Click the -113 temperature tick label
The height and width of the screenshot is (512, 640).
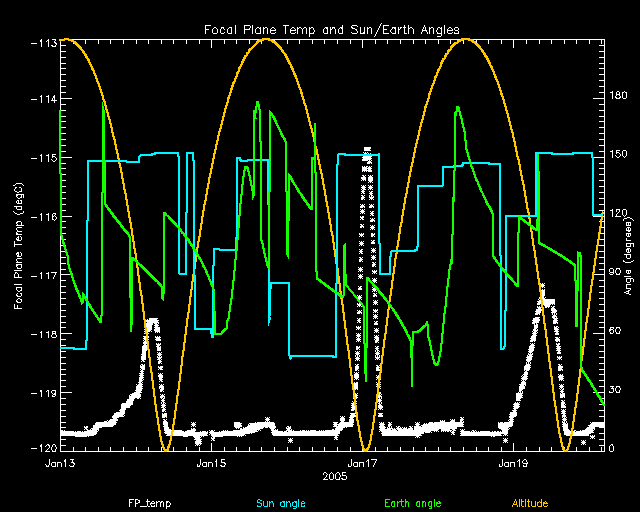point(43,42)
